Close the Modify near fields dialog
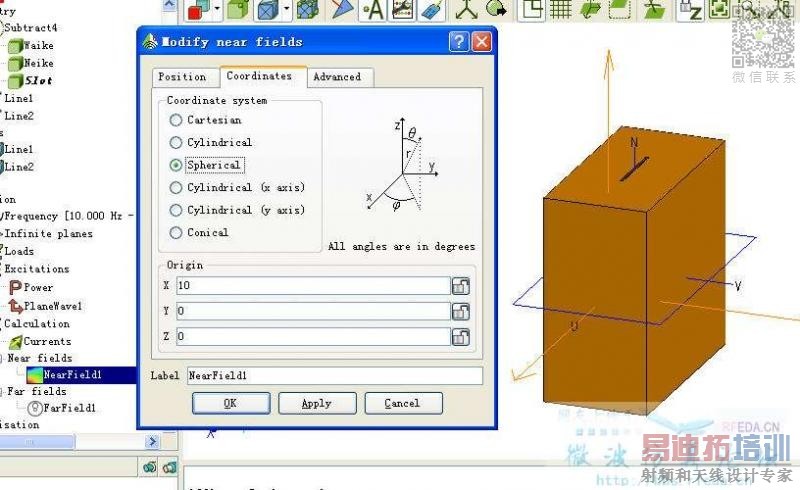Image resolution: width=800 pixels, height=490 pixels. point(482,41)
